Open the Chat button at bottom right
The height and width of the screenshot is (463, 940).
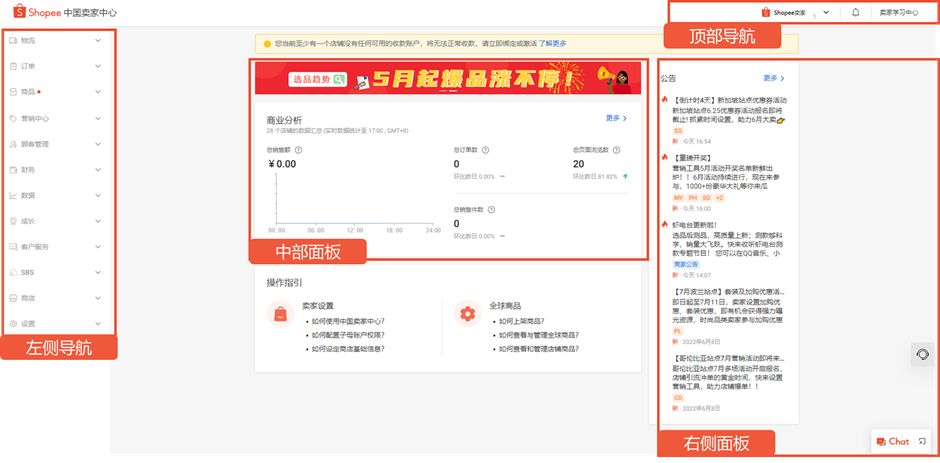tap(893, 441)
